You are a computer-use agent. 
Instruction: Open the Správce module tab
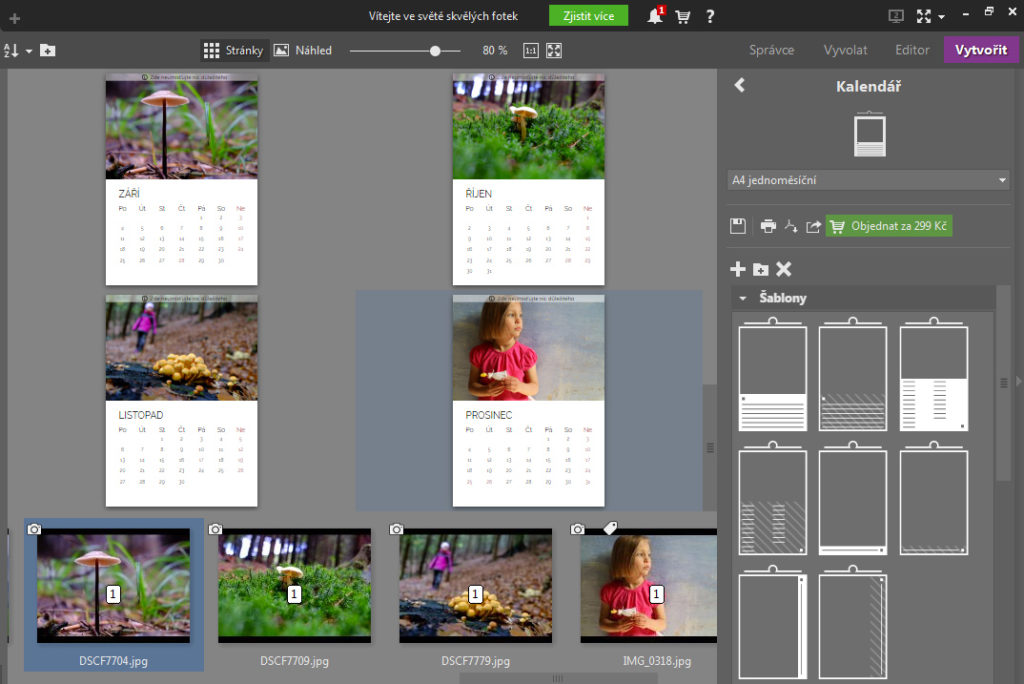pyautogui.click(x=772, y=50)
